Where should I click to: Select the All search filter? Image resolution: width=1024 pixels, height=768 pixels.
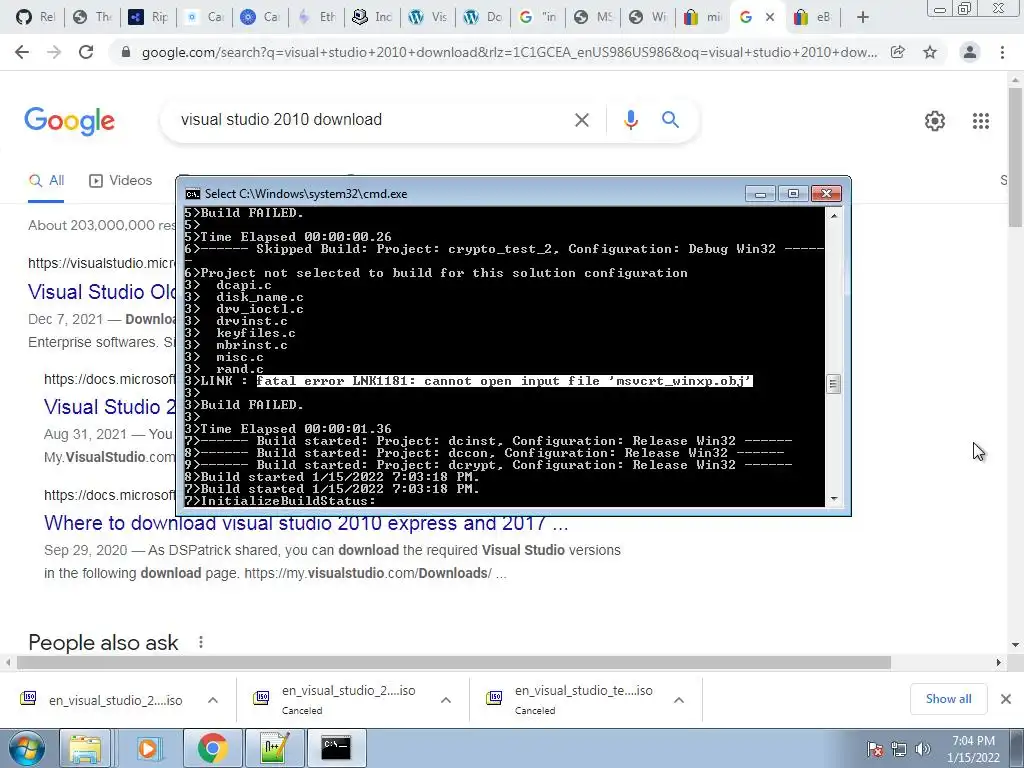tap(46, 181)
